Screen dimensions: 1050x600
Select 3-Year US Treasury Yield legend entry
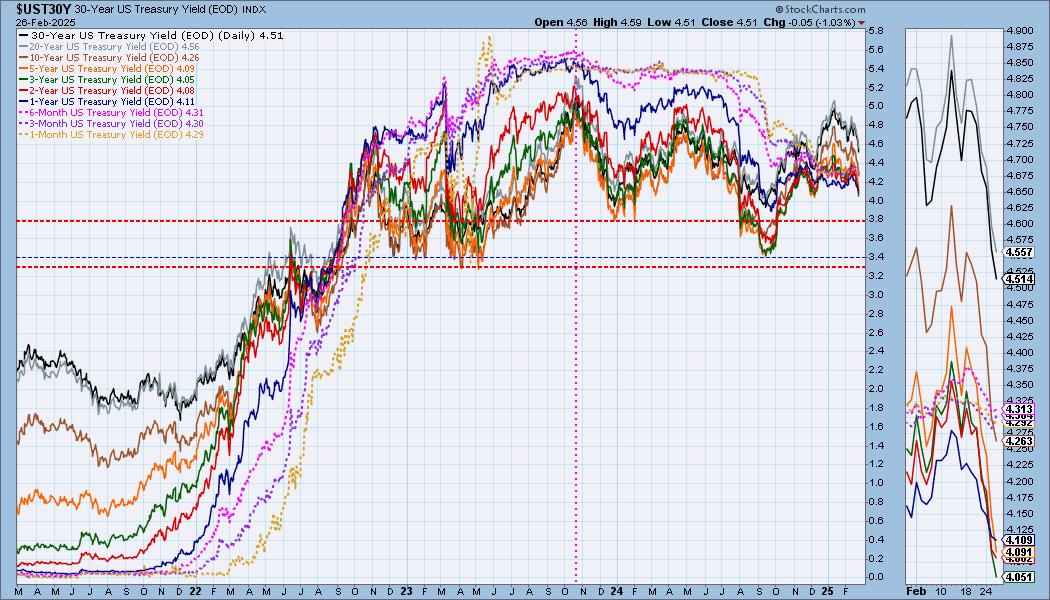coord(107,80)
